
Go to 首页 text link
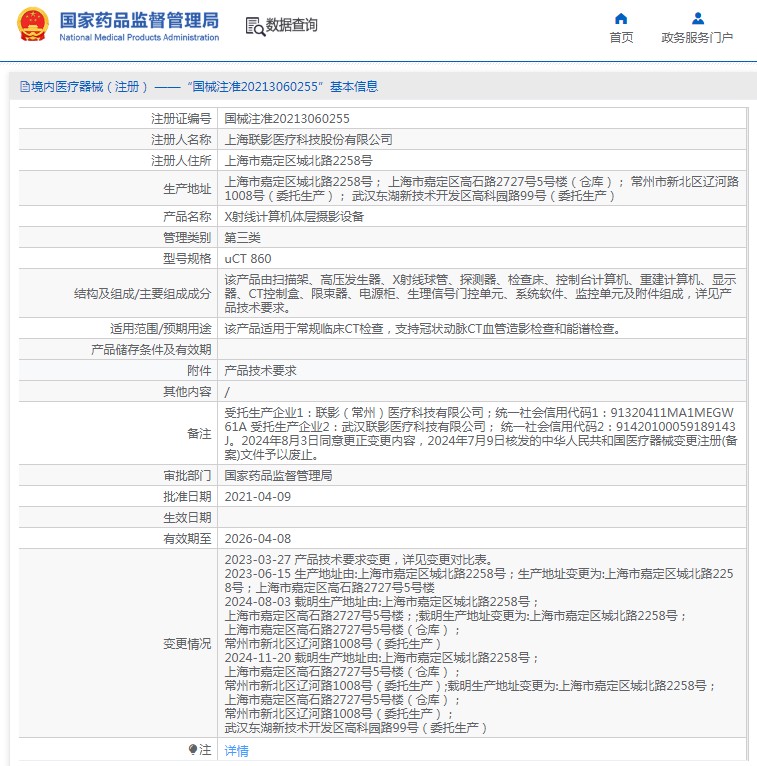click(x=621, y=38)
